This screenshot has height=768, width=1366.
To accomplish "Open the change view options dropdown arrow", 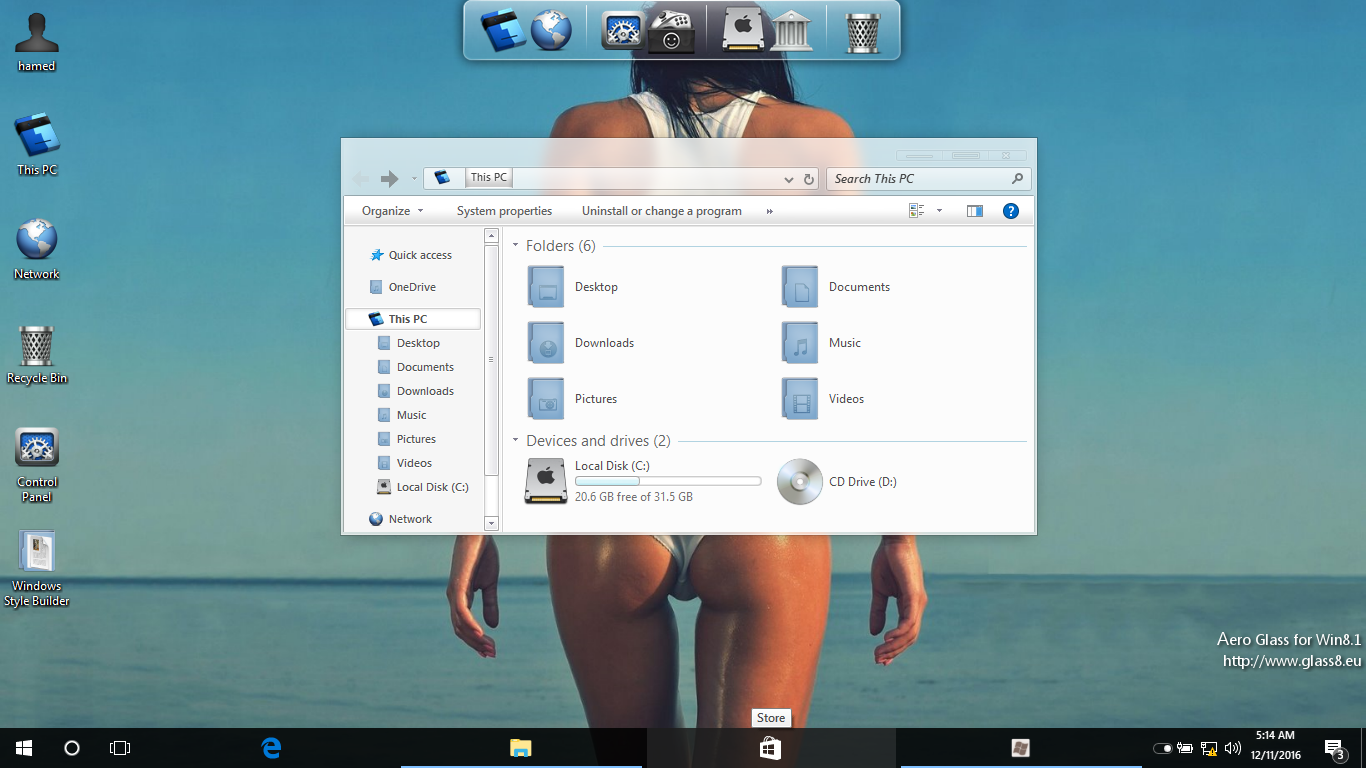I will coord(939,211).
